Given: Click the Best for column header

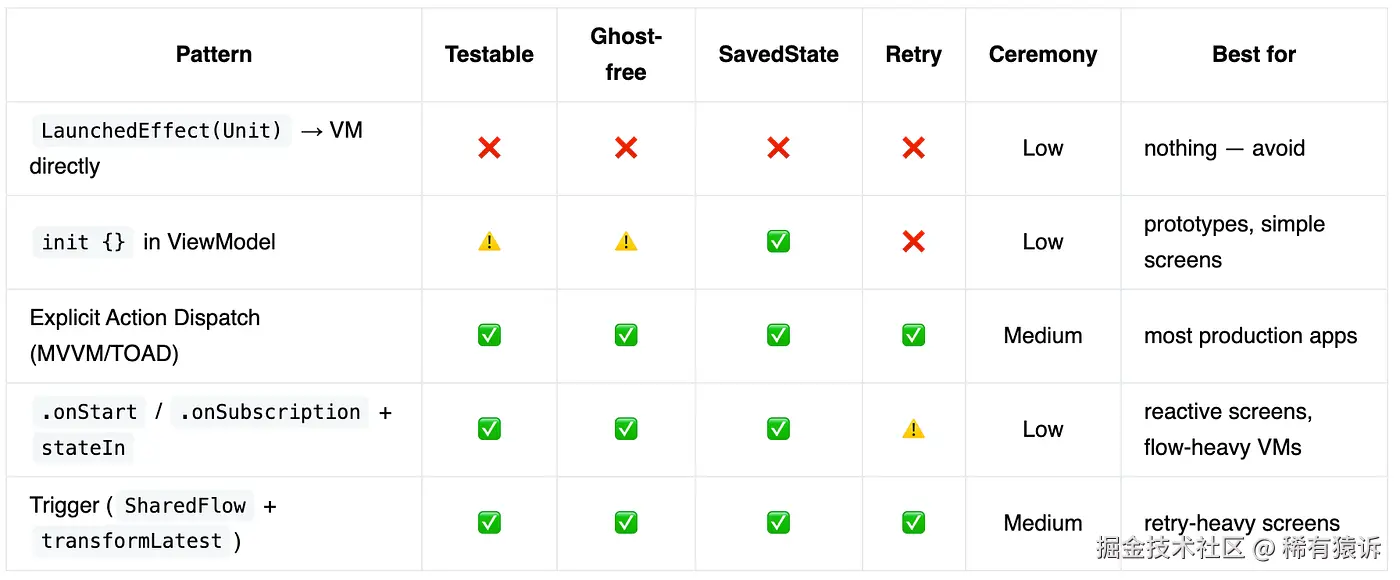Looking at the screenshot, I should [1253, 55].
